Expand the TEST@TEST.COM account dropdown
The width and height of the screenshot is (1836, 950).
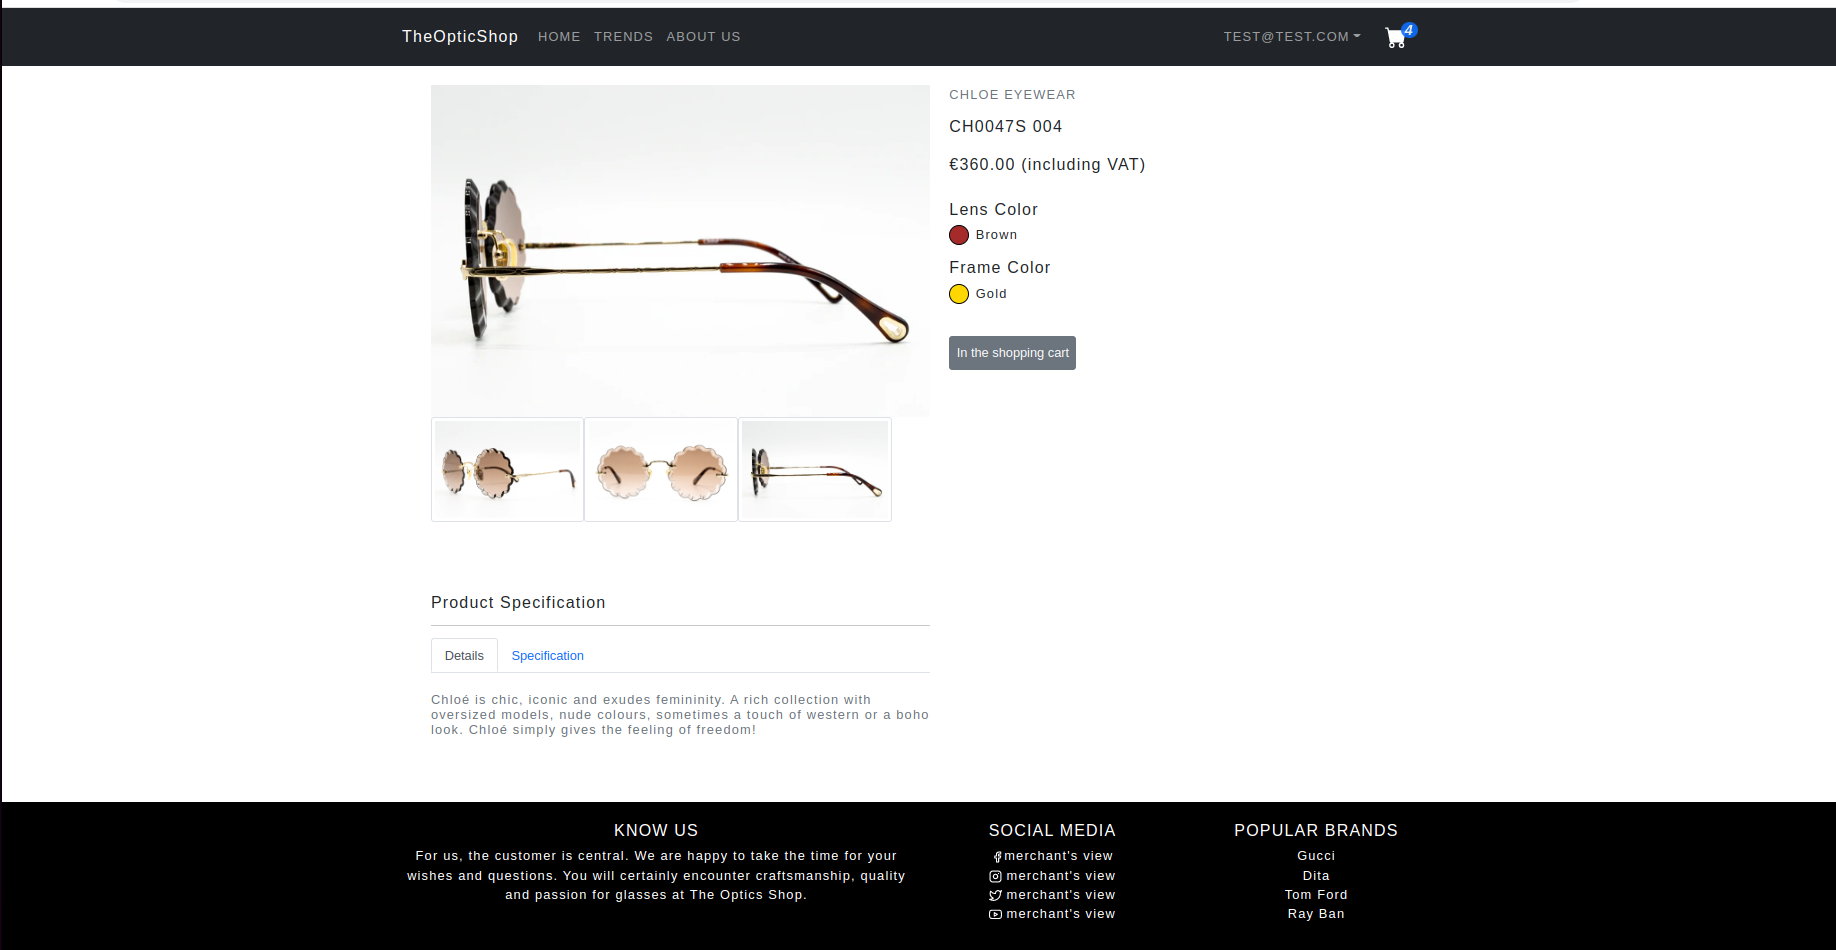[x=1292, y=37]
